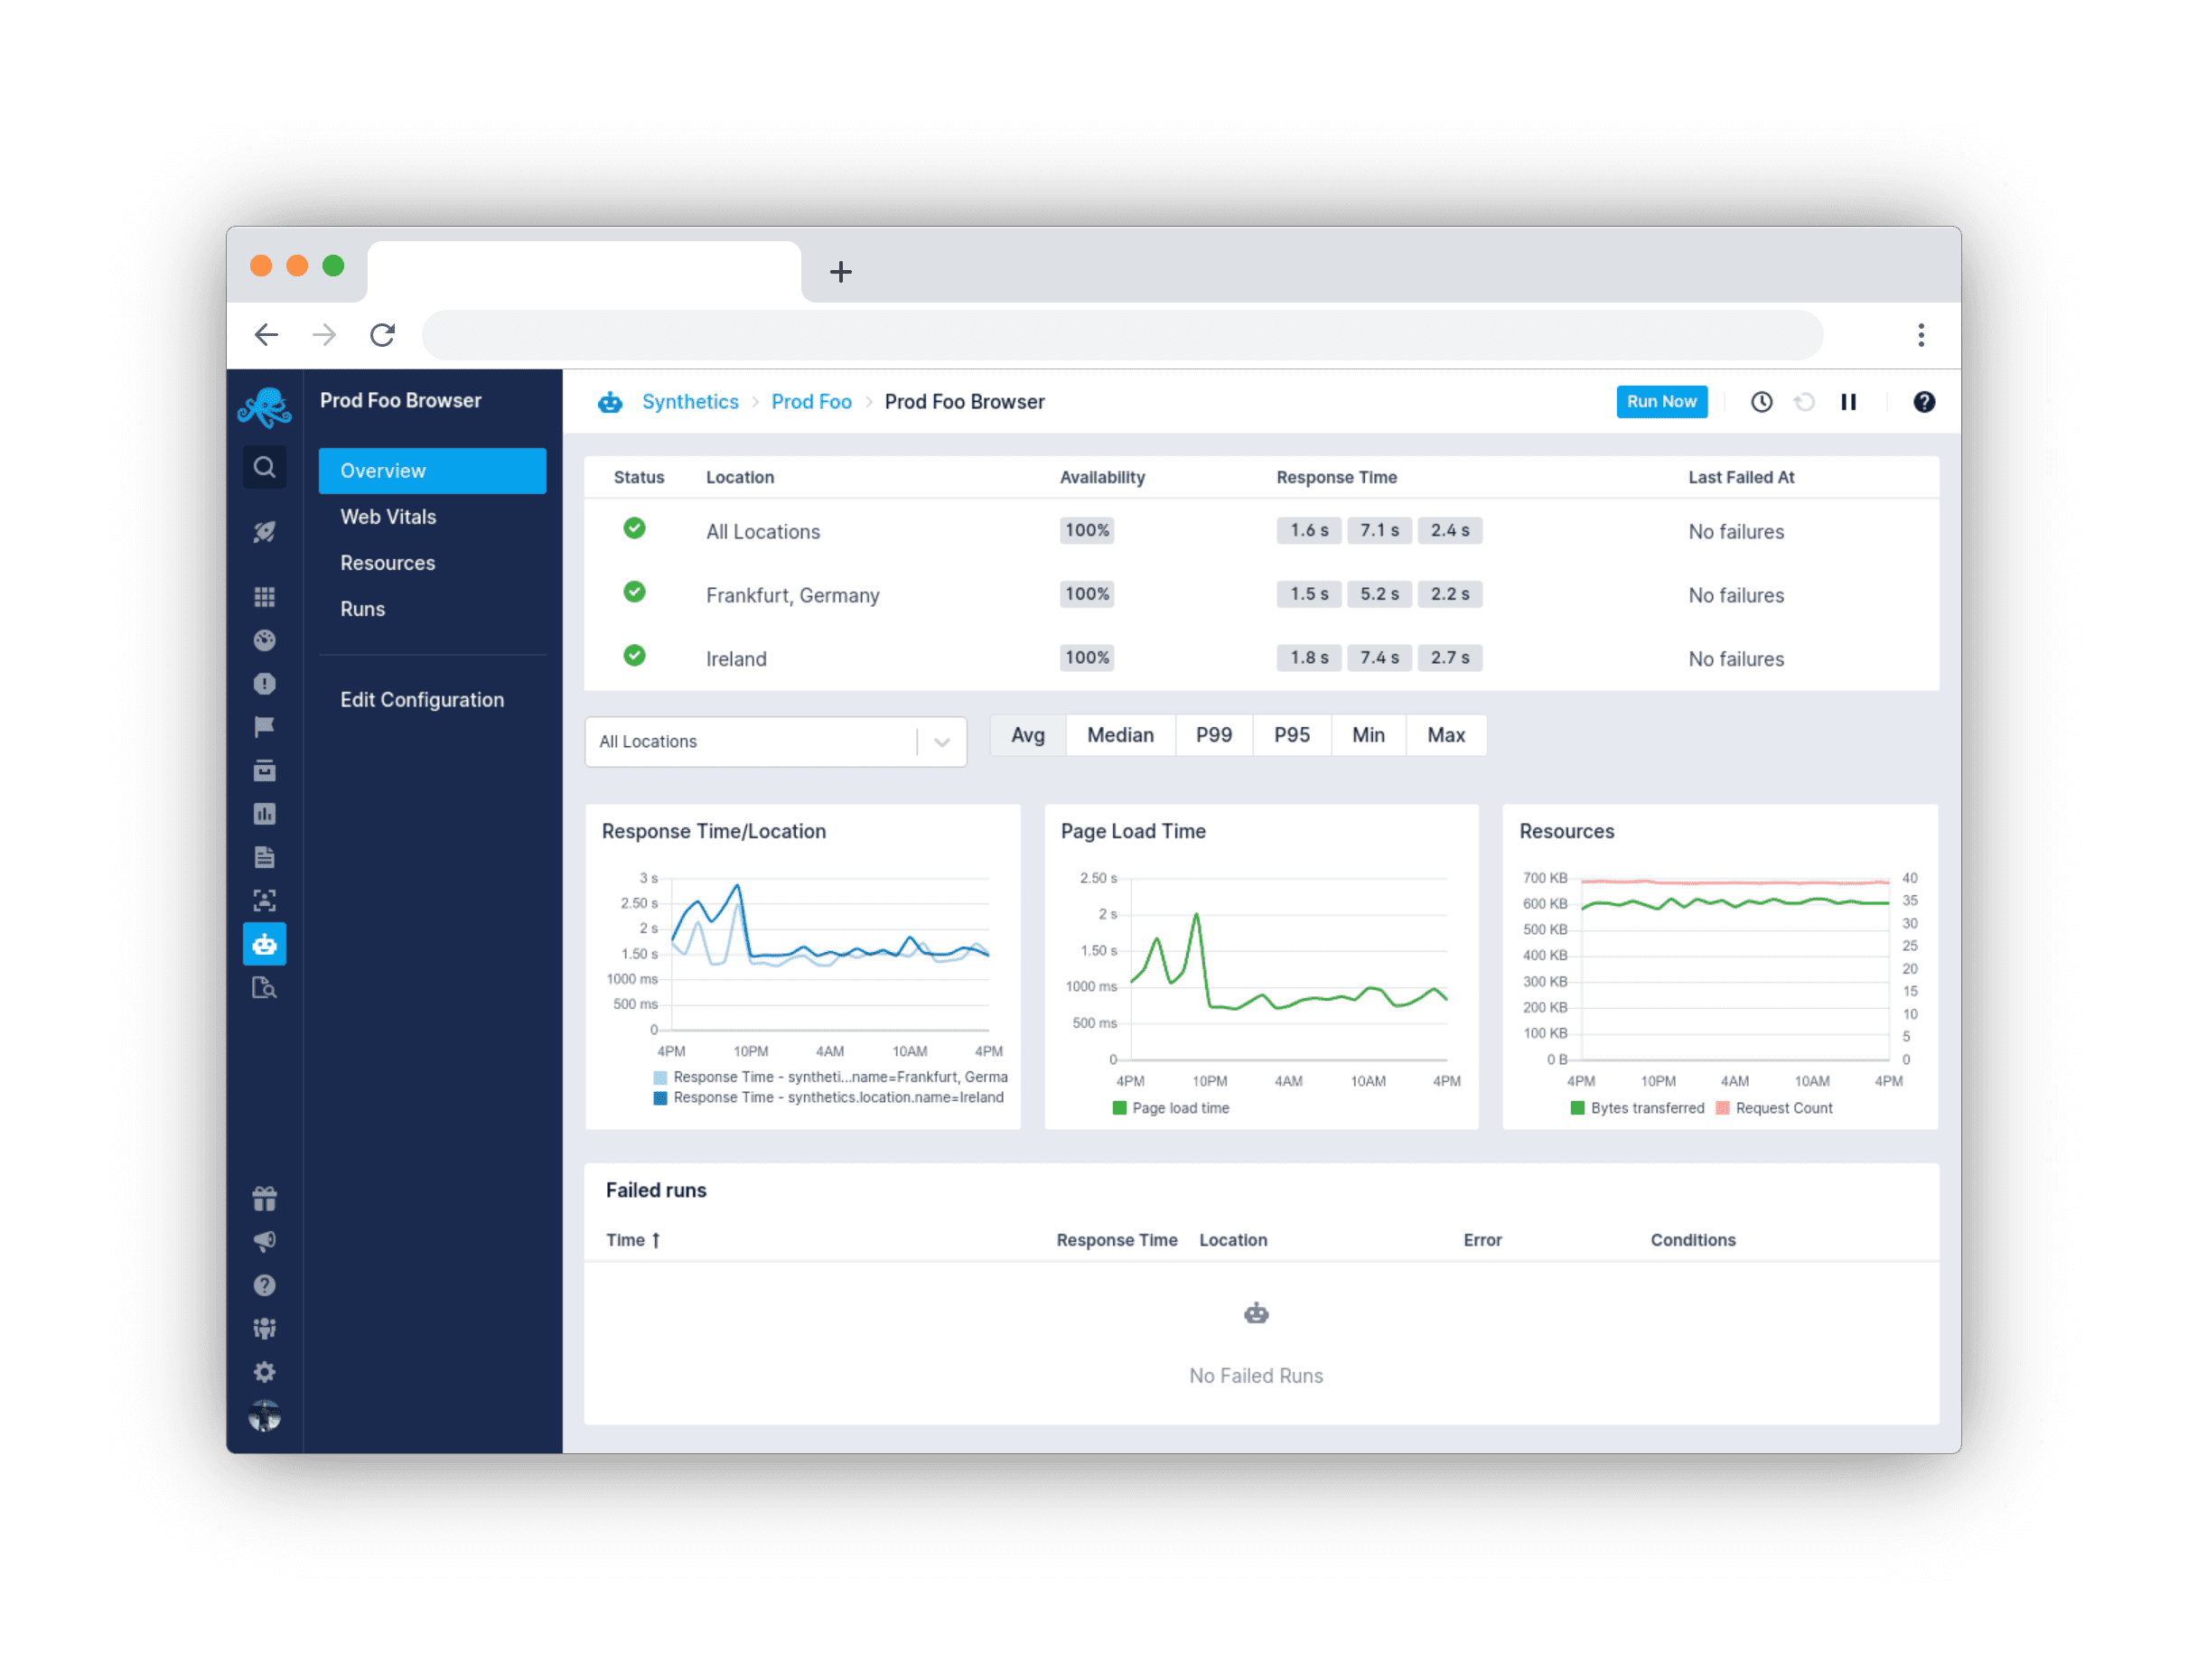This screenshot has width=2188, height=1680.
Task: Click the Page load time legend swatch
Action: tap(1119, 1108)
